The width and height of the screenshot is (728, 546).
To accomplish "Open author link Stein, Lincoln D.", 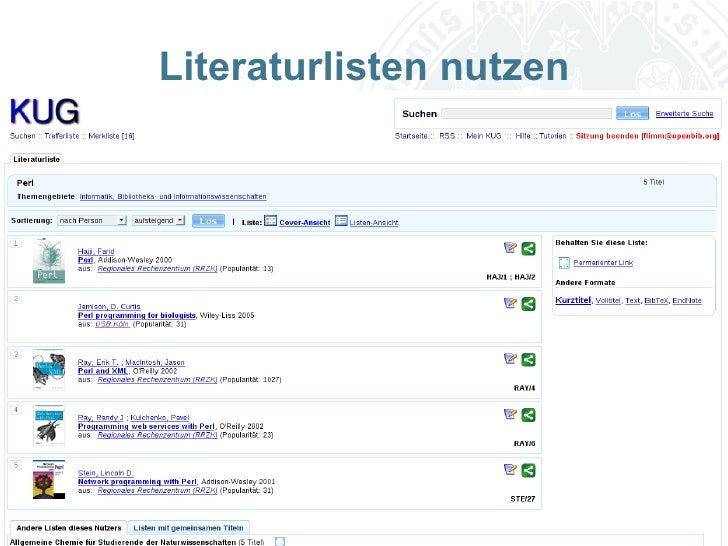I will (105, 473).
